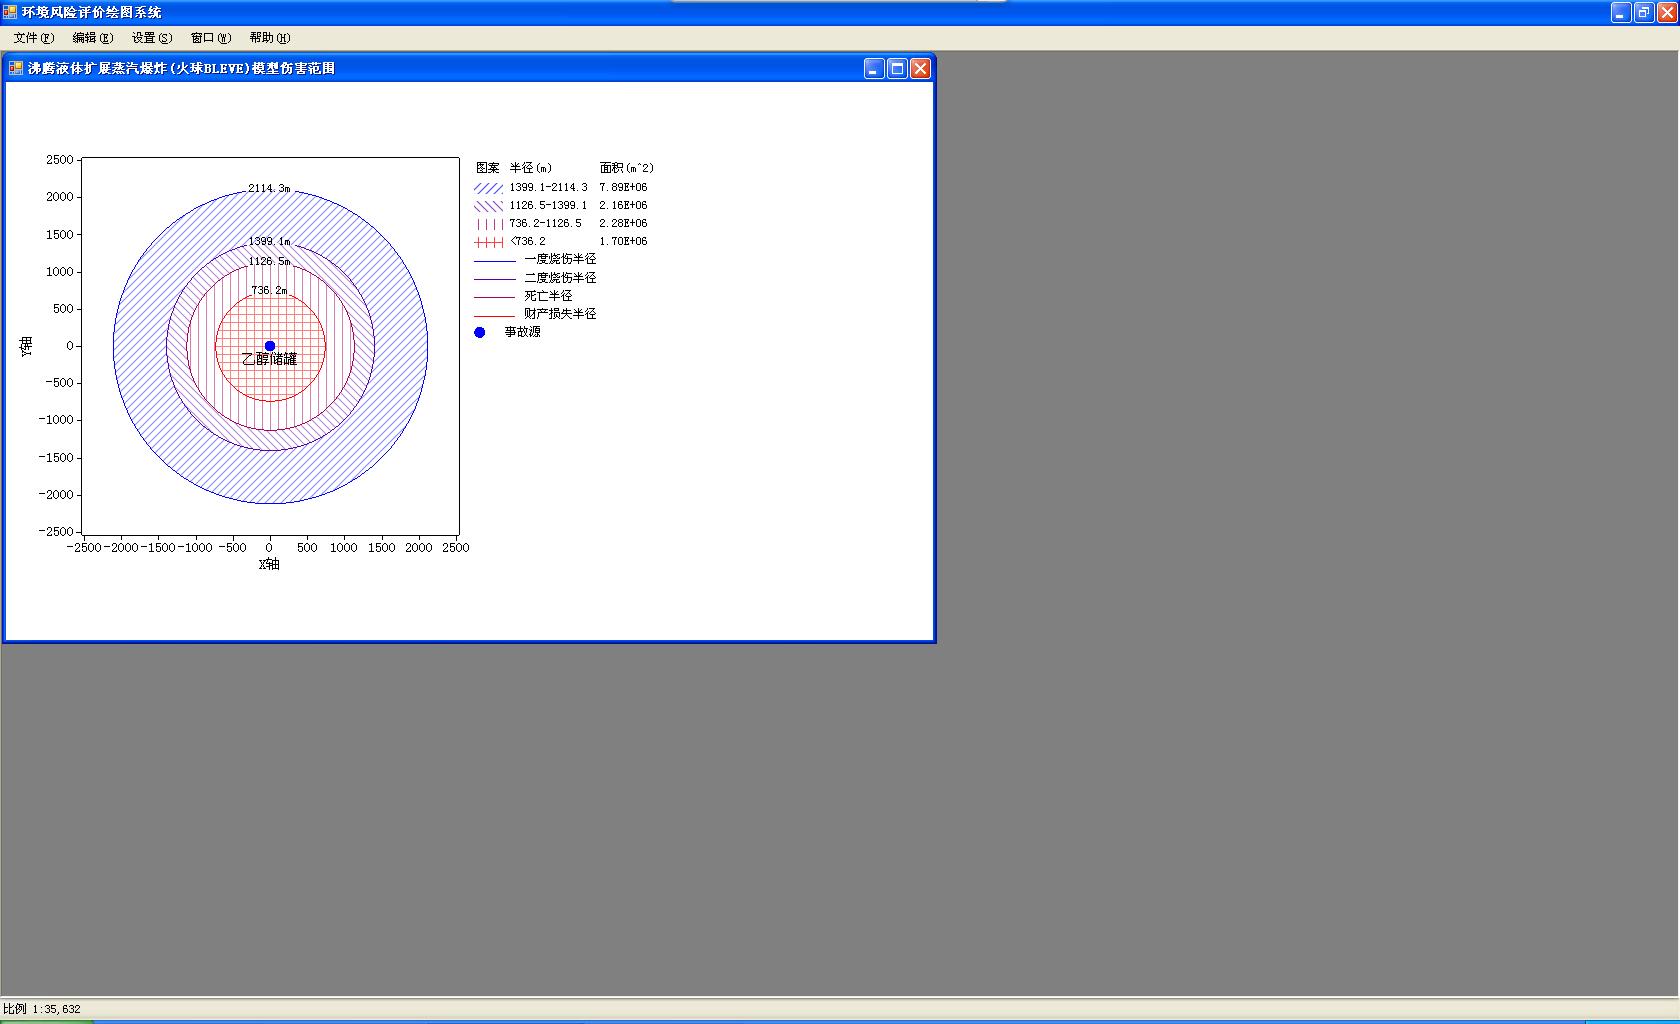Click the Y轴 axis title
This screenshot has height=1024, width=1680.
(x=27, y=346)
